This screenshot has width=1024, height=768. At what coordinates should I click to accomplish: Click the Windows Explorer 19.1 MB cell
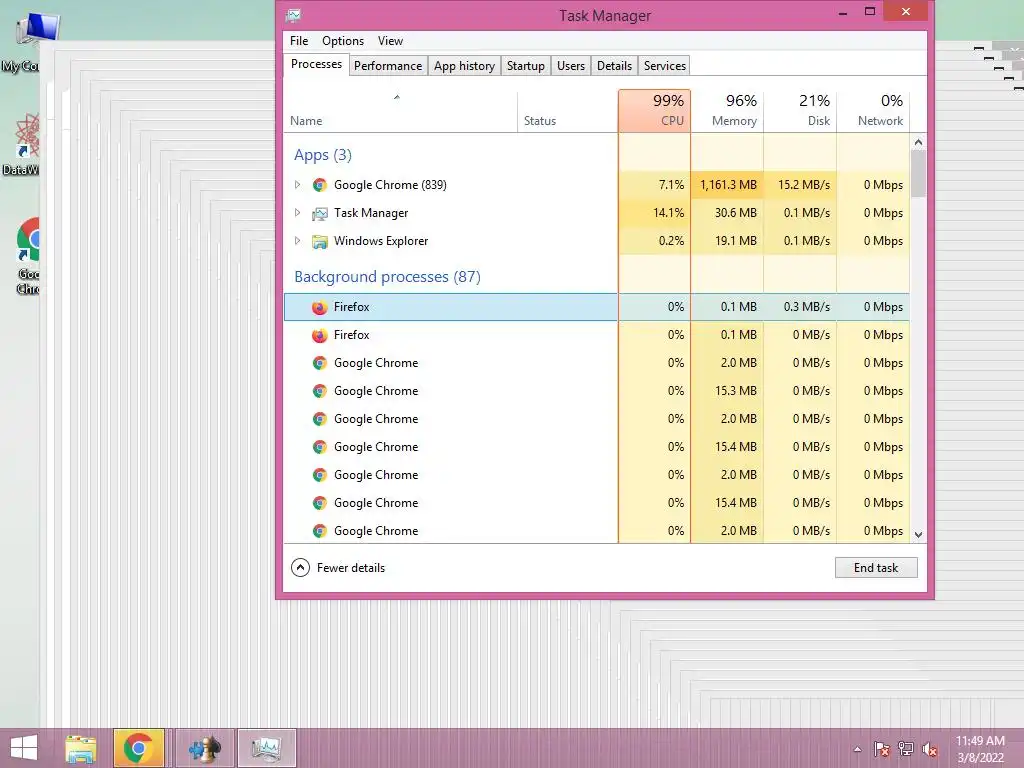pyautogui.click(x=727, y=241)
